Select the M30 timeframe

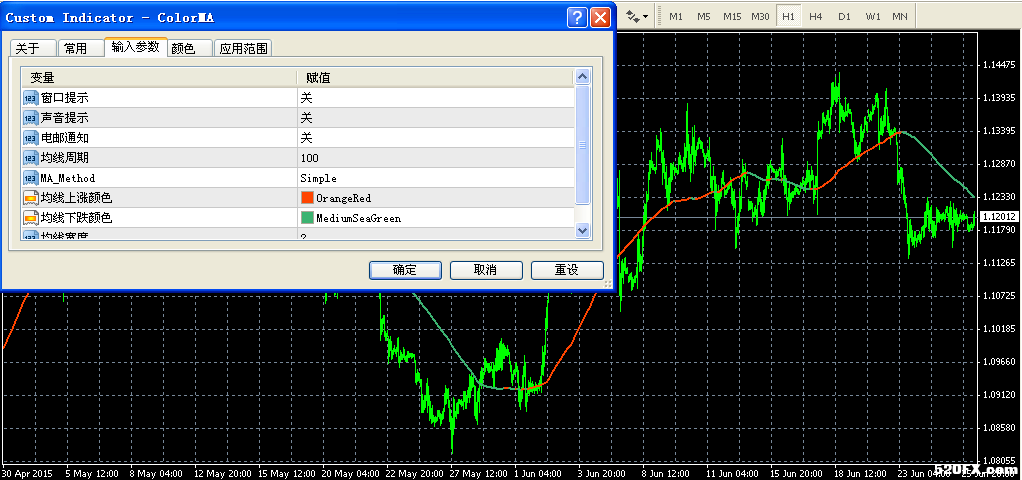click(760, 16)
